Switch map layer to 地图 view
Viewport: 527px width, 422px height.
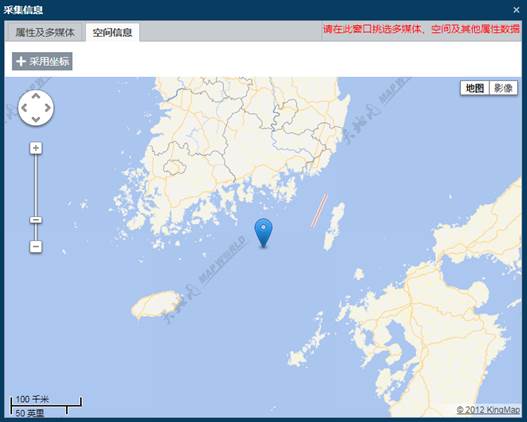(x=475, y=88)
